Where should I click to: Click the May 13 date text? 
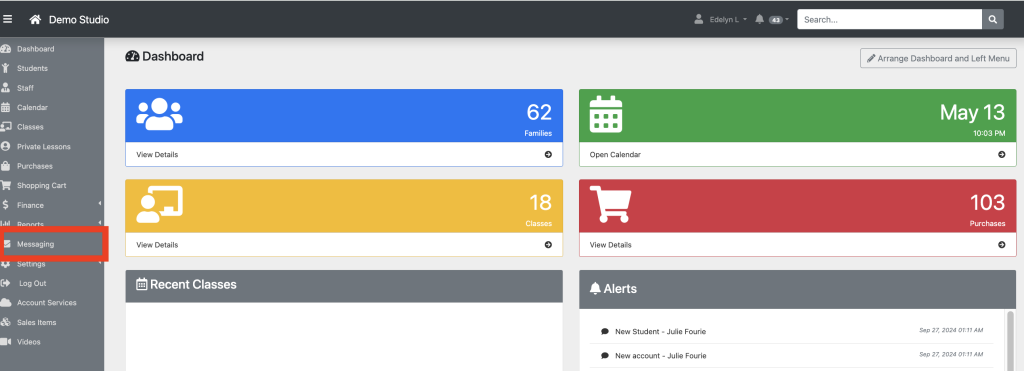click(x=972, y=112)
